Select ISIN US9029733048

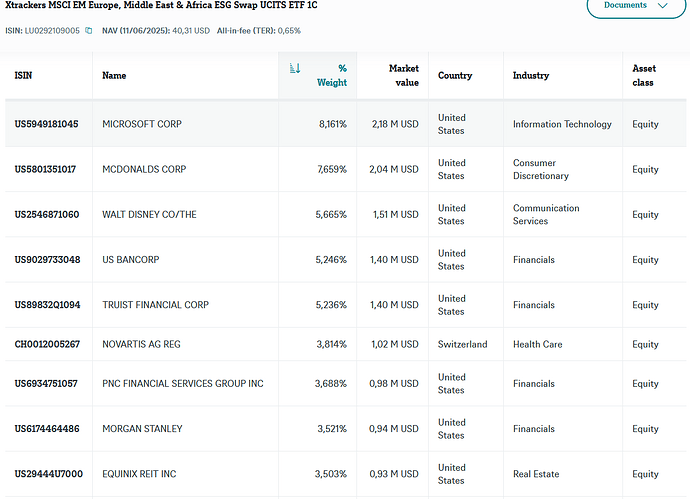click(x=47, y=260)
